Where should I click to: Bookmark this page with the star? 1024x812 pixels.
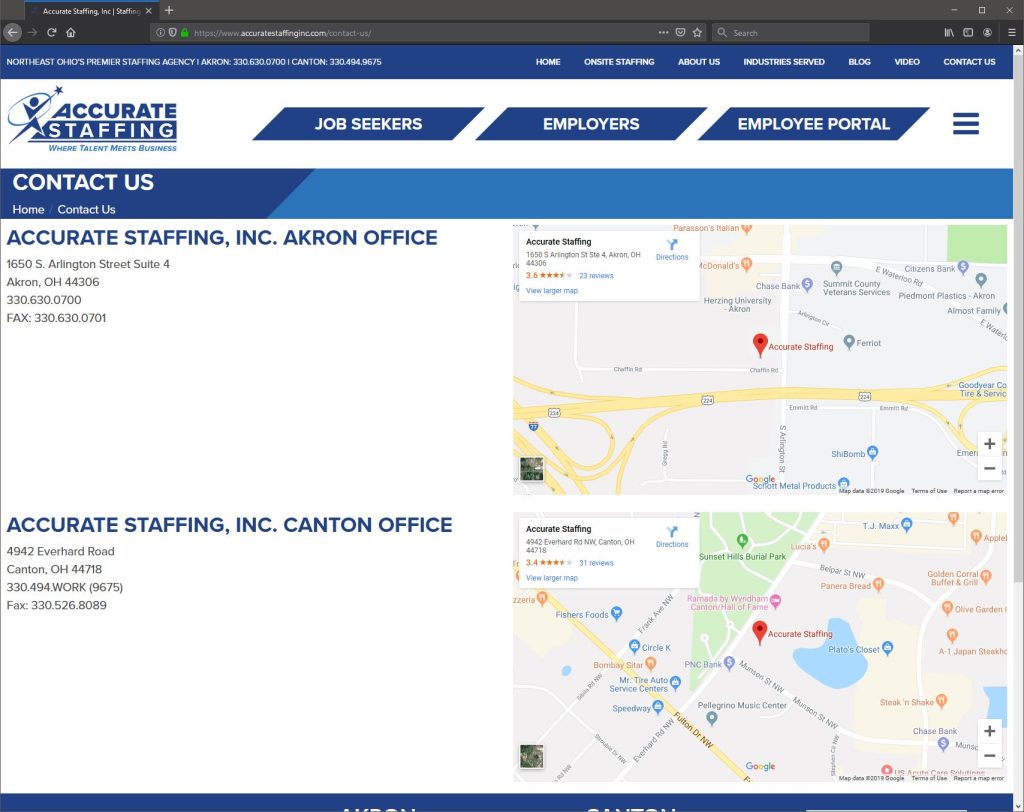697,32
